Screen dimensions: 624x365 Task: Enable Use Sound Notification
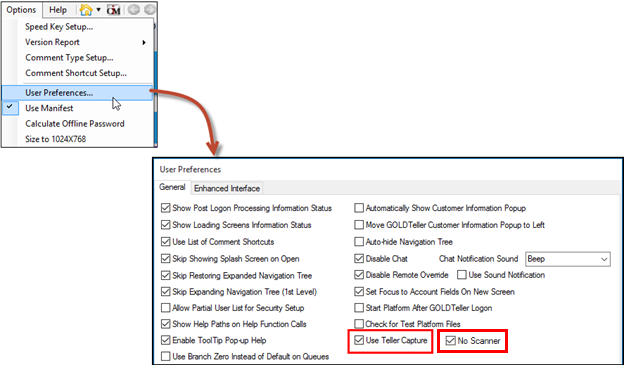(x=462, y=275)
